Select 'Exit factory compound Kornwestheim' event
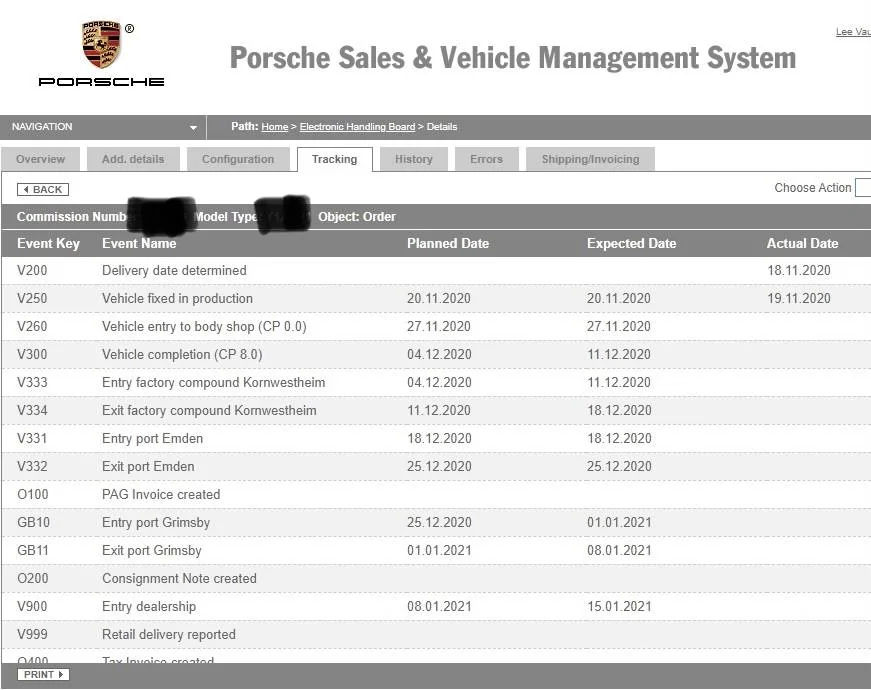871x690 pixels. [x=209, y=411]
